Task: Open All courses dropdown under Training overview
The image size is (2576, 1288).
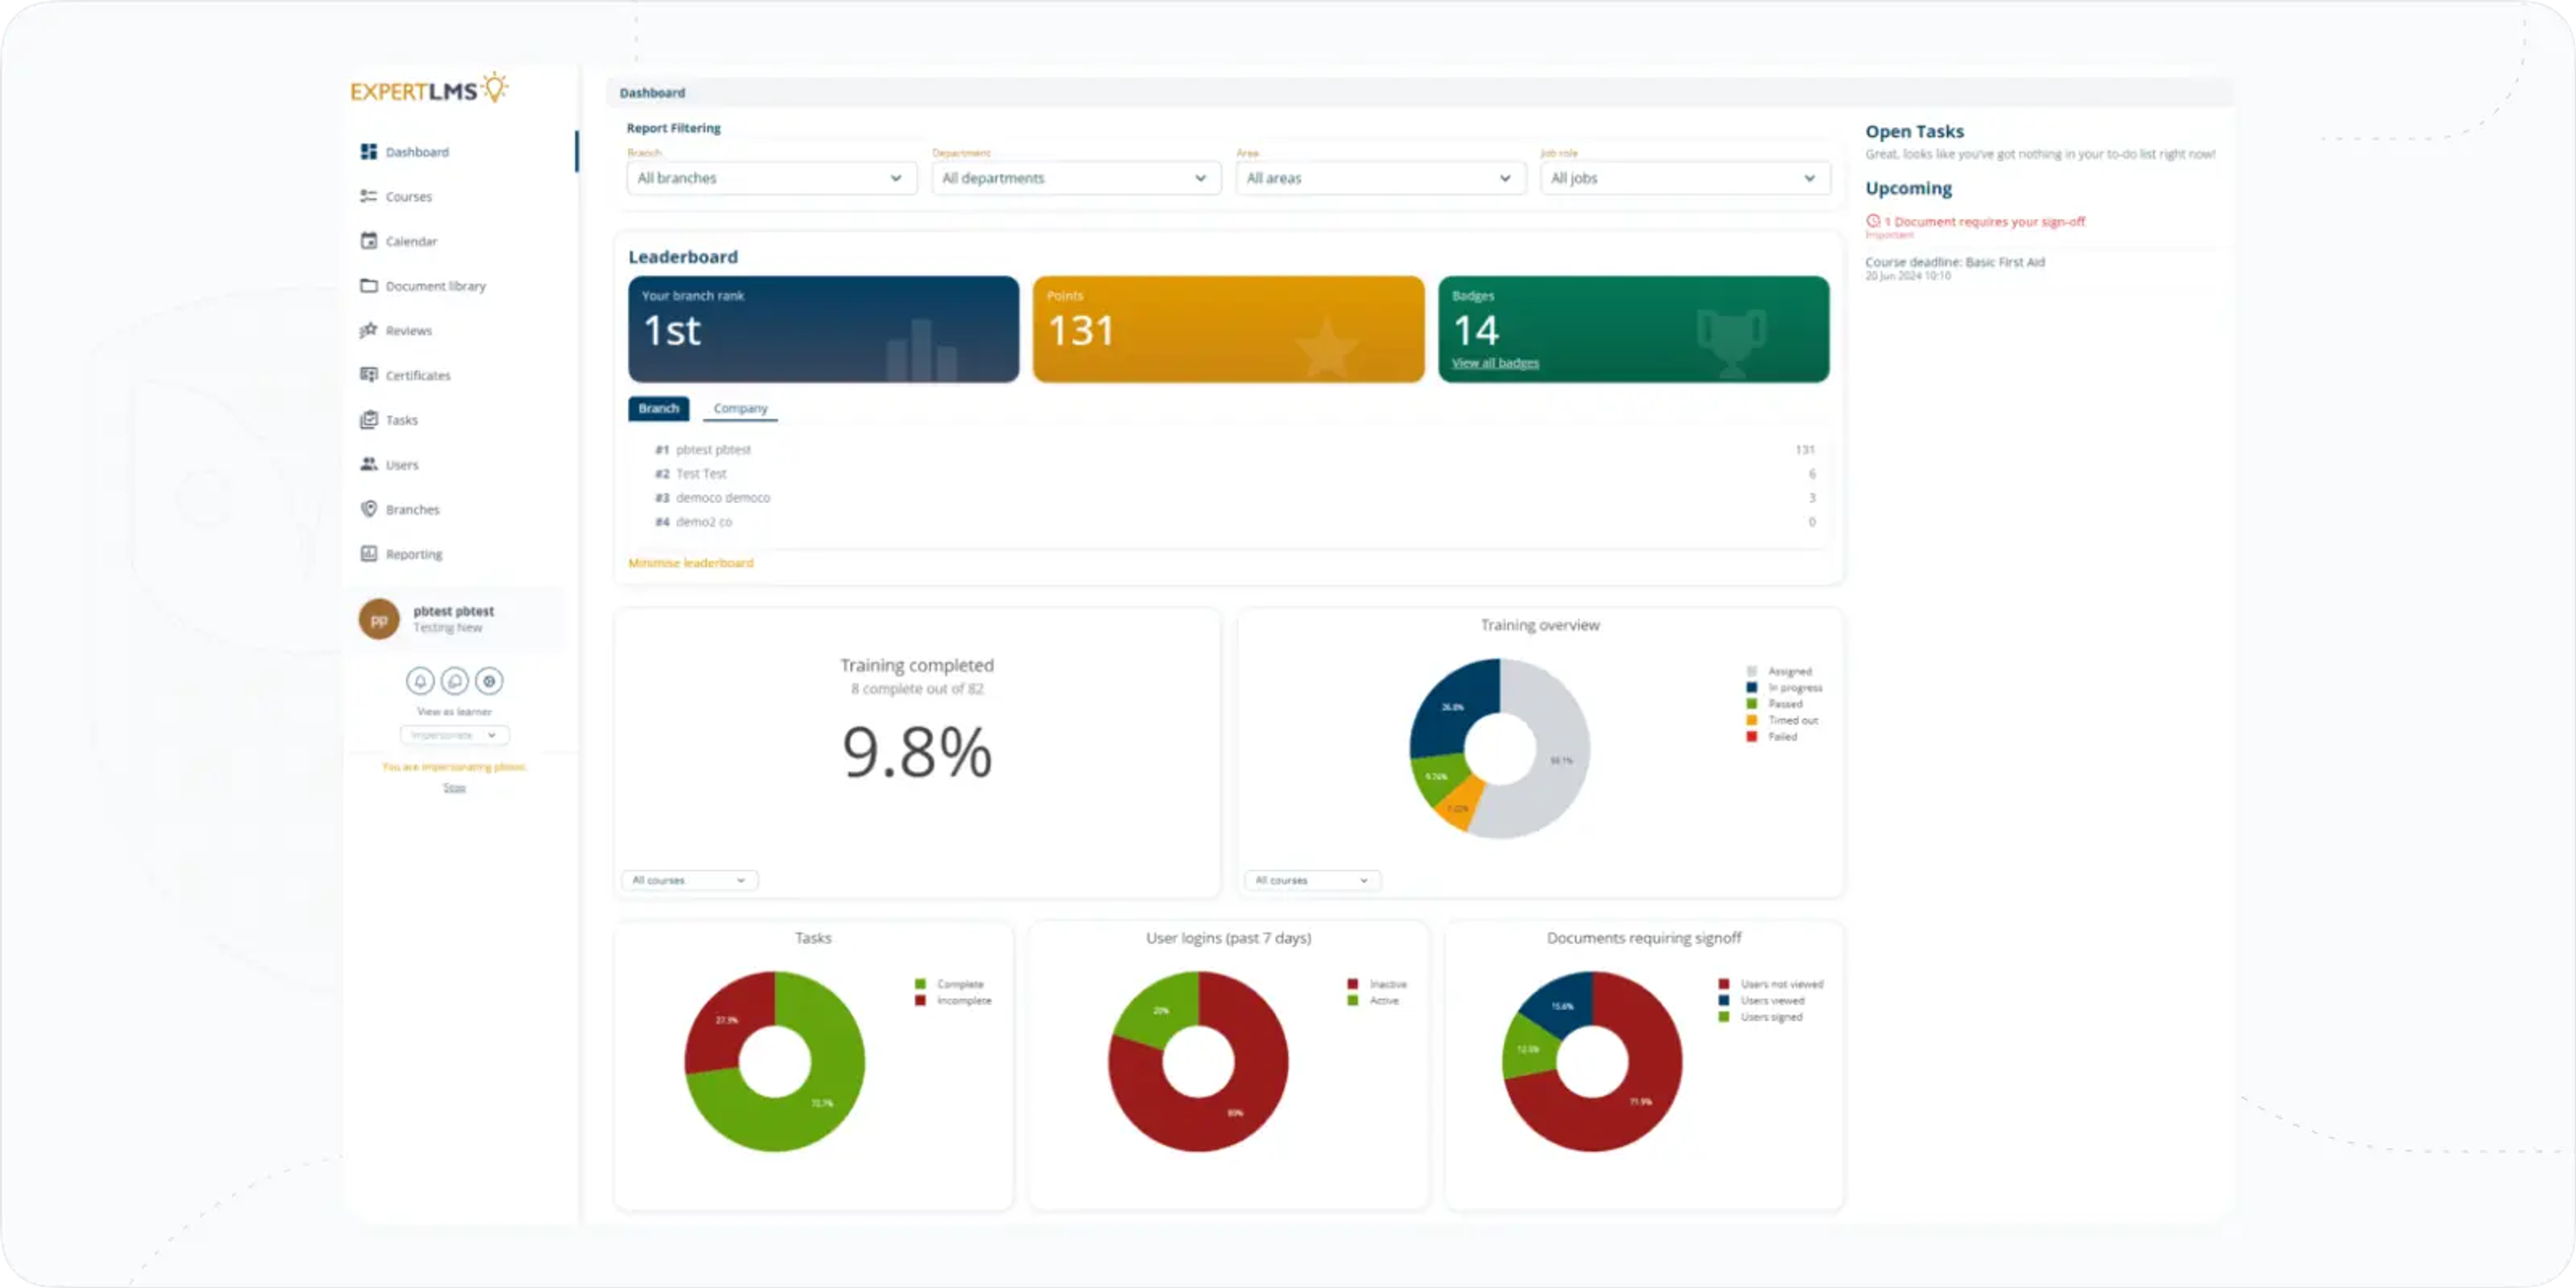Action: coord(1312,880)
